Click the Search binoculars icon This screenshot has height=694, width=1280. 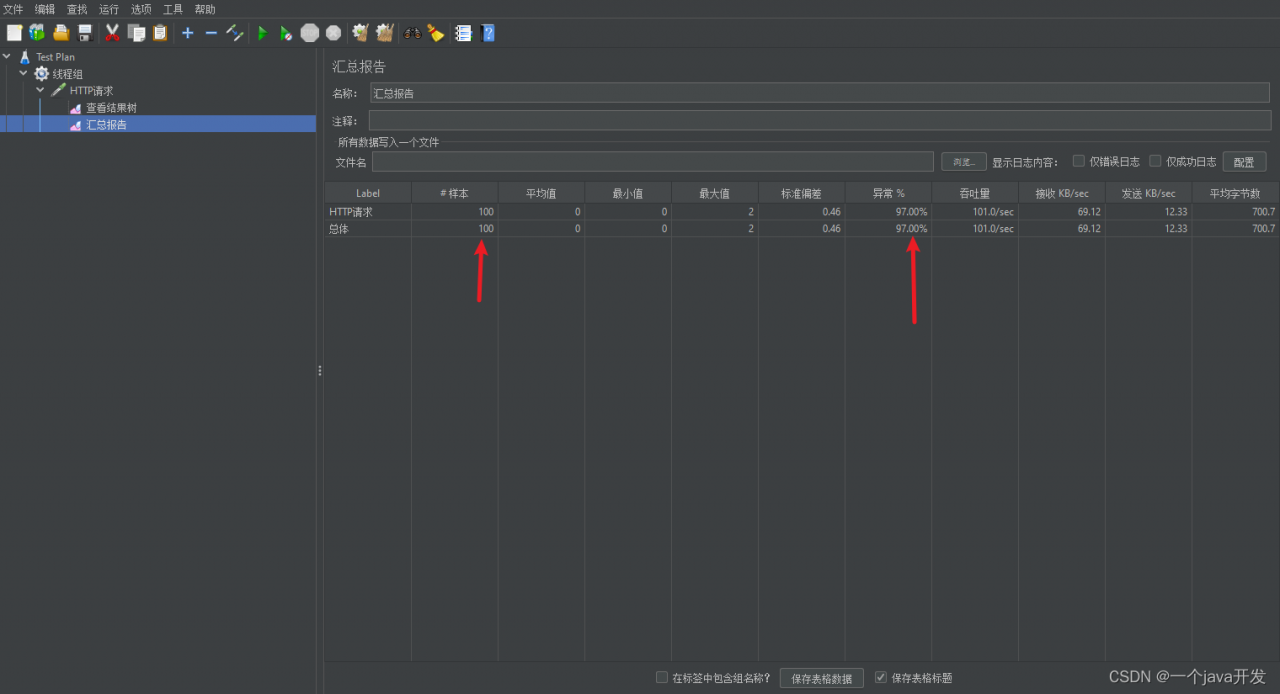[412, 33]
